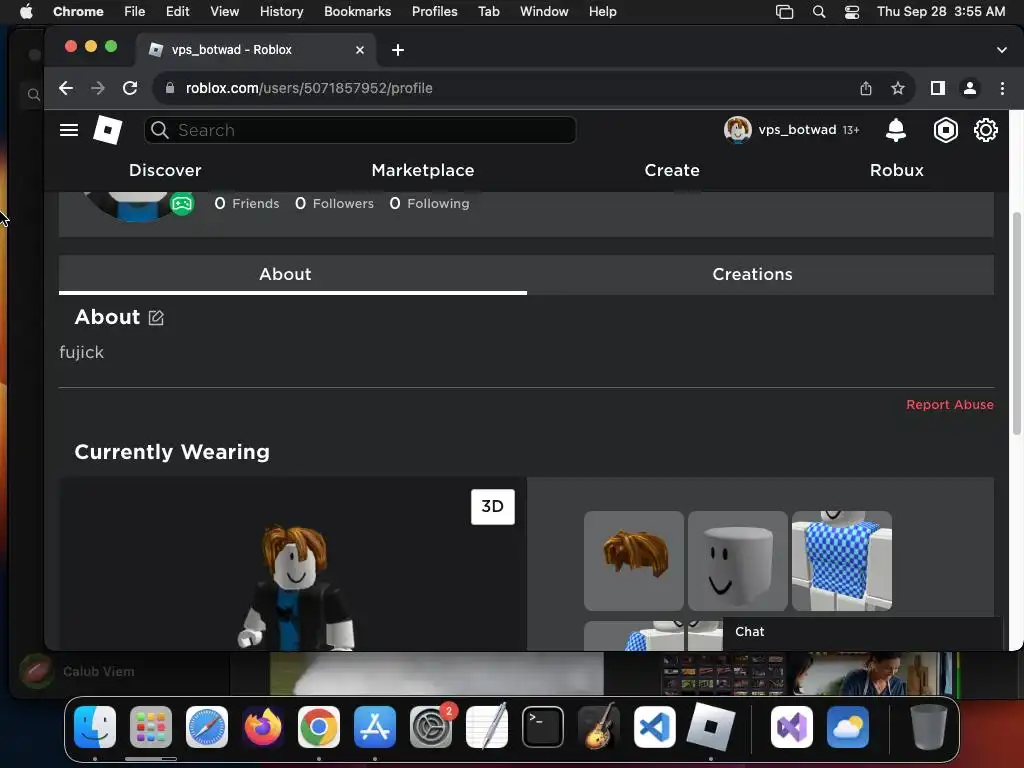Image resolution: width=1024 pixels, height=768 pixels.
Task: Open the Discover page
Action: (165, 170)
